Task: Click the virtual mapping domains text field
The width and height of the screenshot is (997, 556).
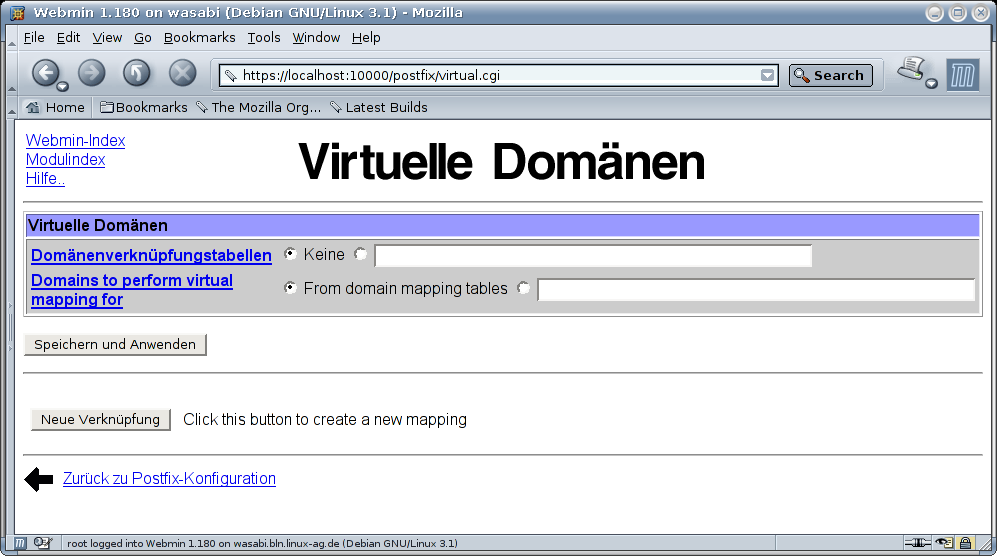Action: (x=756, y=289)
